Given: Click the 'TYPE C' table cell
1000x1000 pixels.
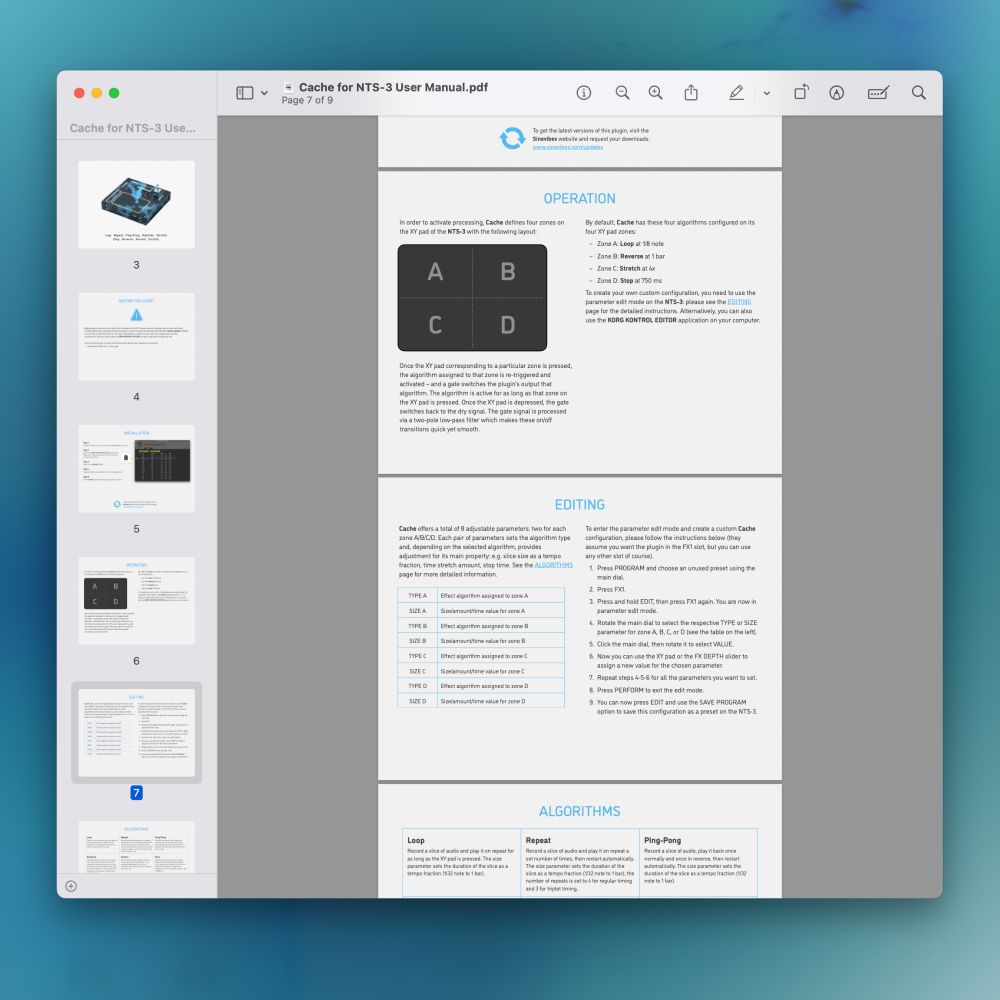Looking at the screenshot, I should pyautogui.click(x=417, y=656).
